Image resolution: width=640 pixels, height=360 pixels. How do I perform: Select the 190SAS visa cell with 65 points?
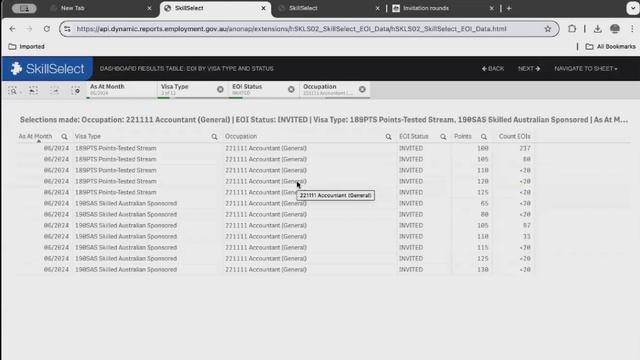tap(126, 203)
